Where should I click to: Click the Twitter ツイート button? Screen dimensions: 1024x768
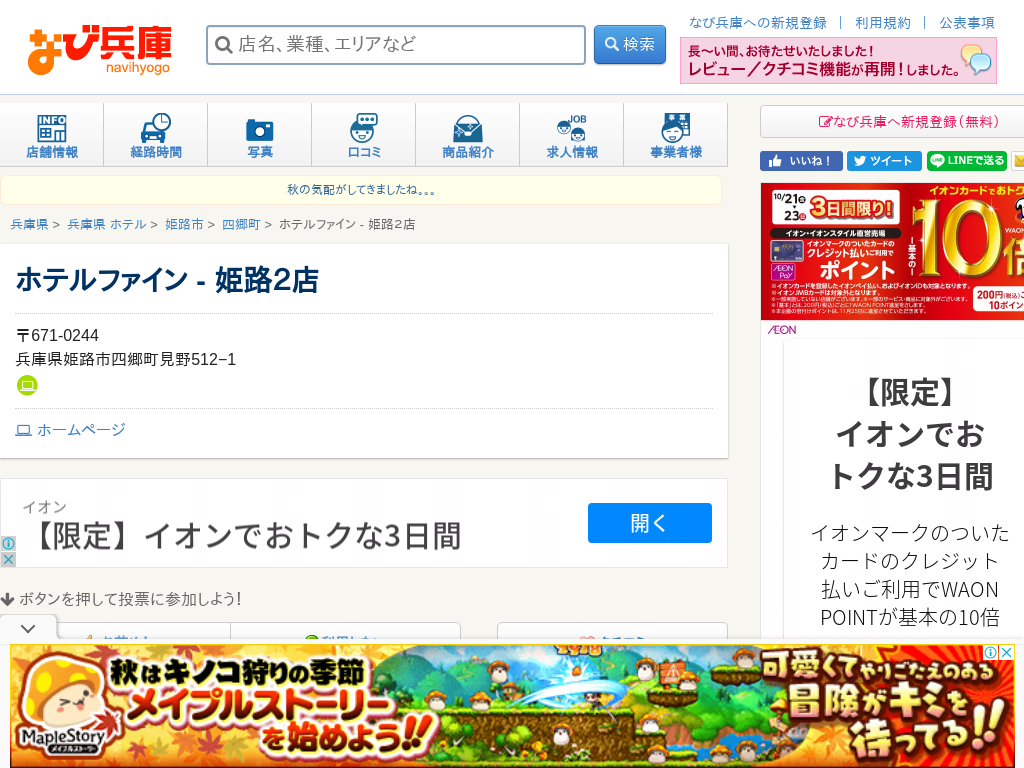pyautogui.click(x=884, y=161)
